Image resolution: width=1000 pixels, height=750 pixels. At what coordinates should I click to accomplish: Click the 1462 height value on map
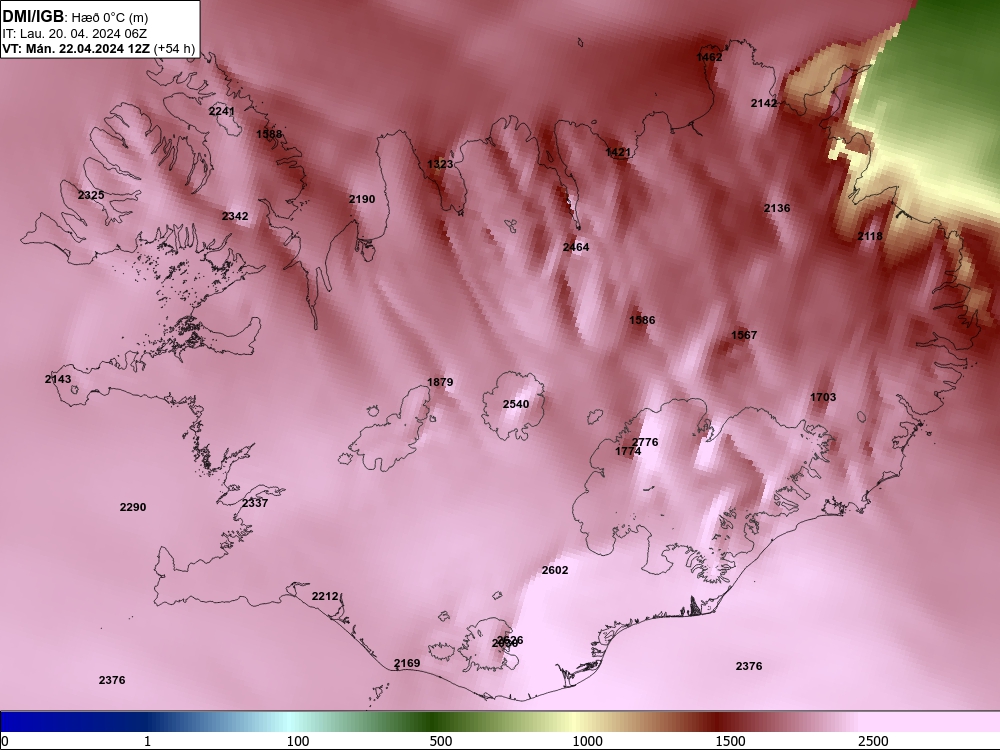tap(709, 57)
